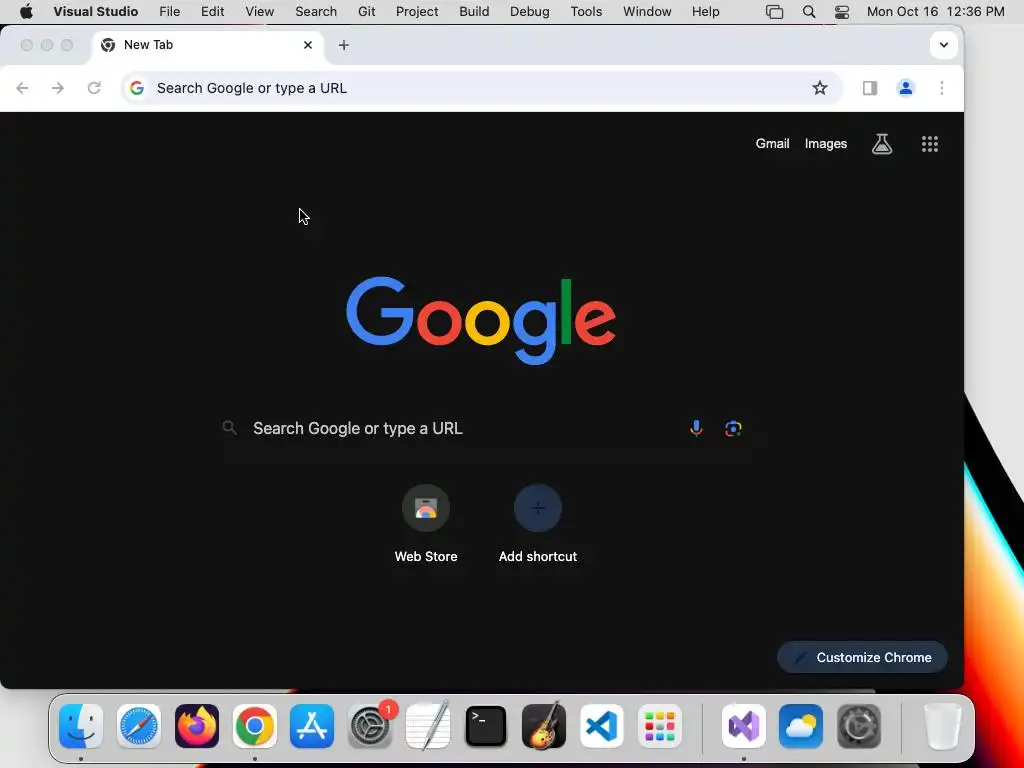Click the Google search box
The height and width of the screenshot is (768, 1024).
click(x=484, y=428)
